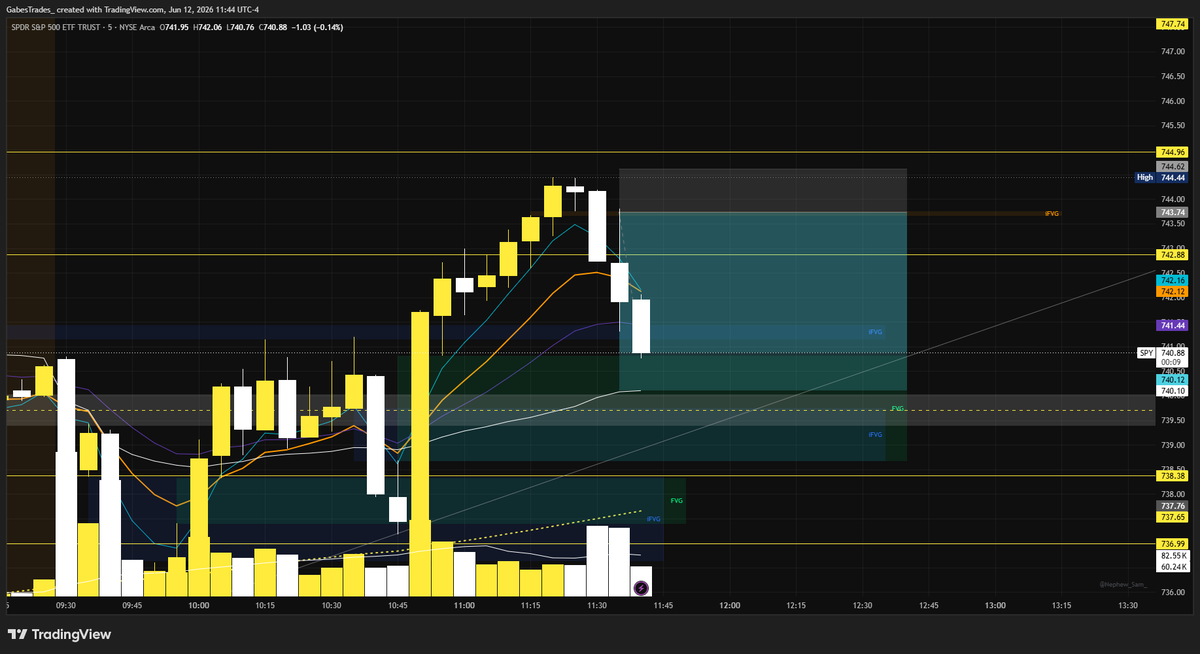Open the purple lightning event icon

click(641, 586)
